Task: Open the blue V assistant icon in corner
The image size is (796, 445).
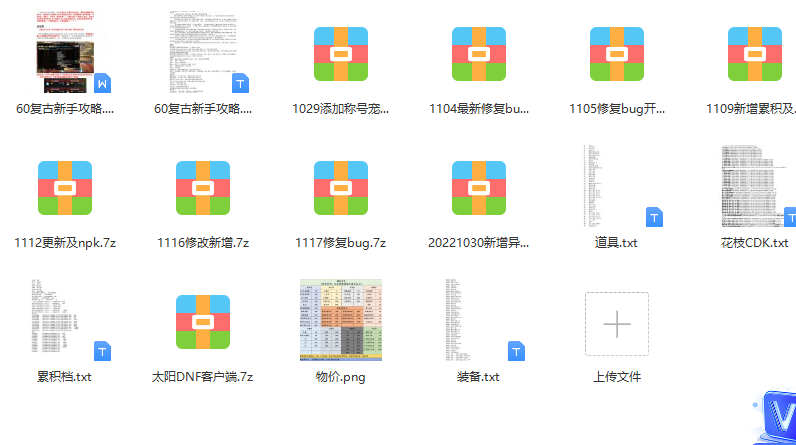Action: coord(777,418)
